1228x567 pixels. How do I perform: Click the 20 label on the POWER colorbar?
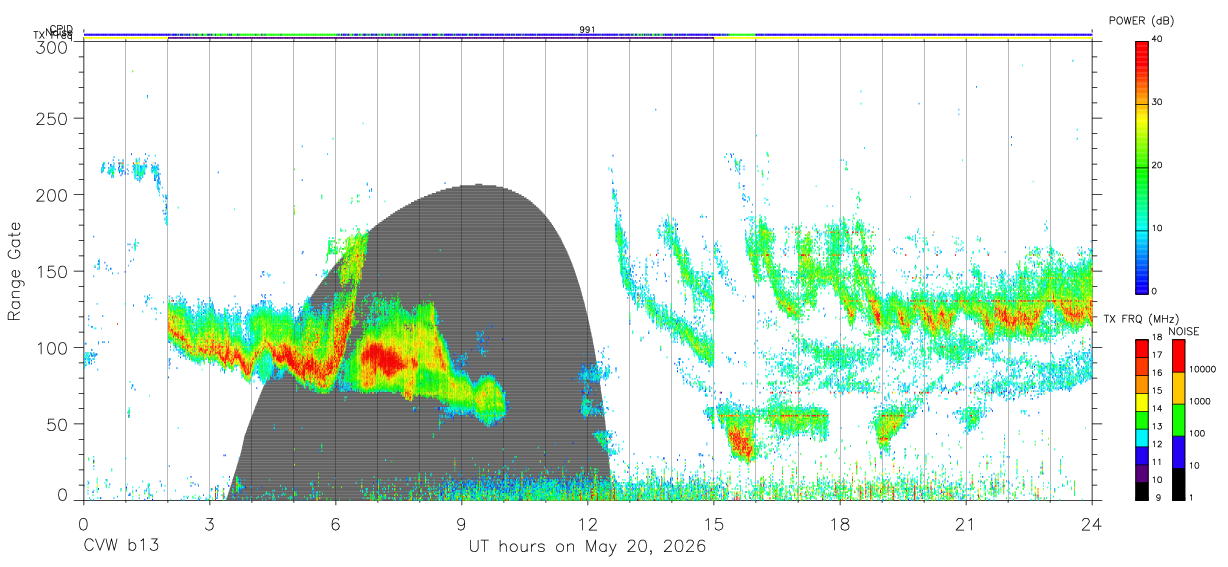click(x=1156, y=166)
